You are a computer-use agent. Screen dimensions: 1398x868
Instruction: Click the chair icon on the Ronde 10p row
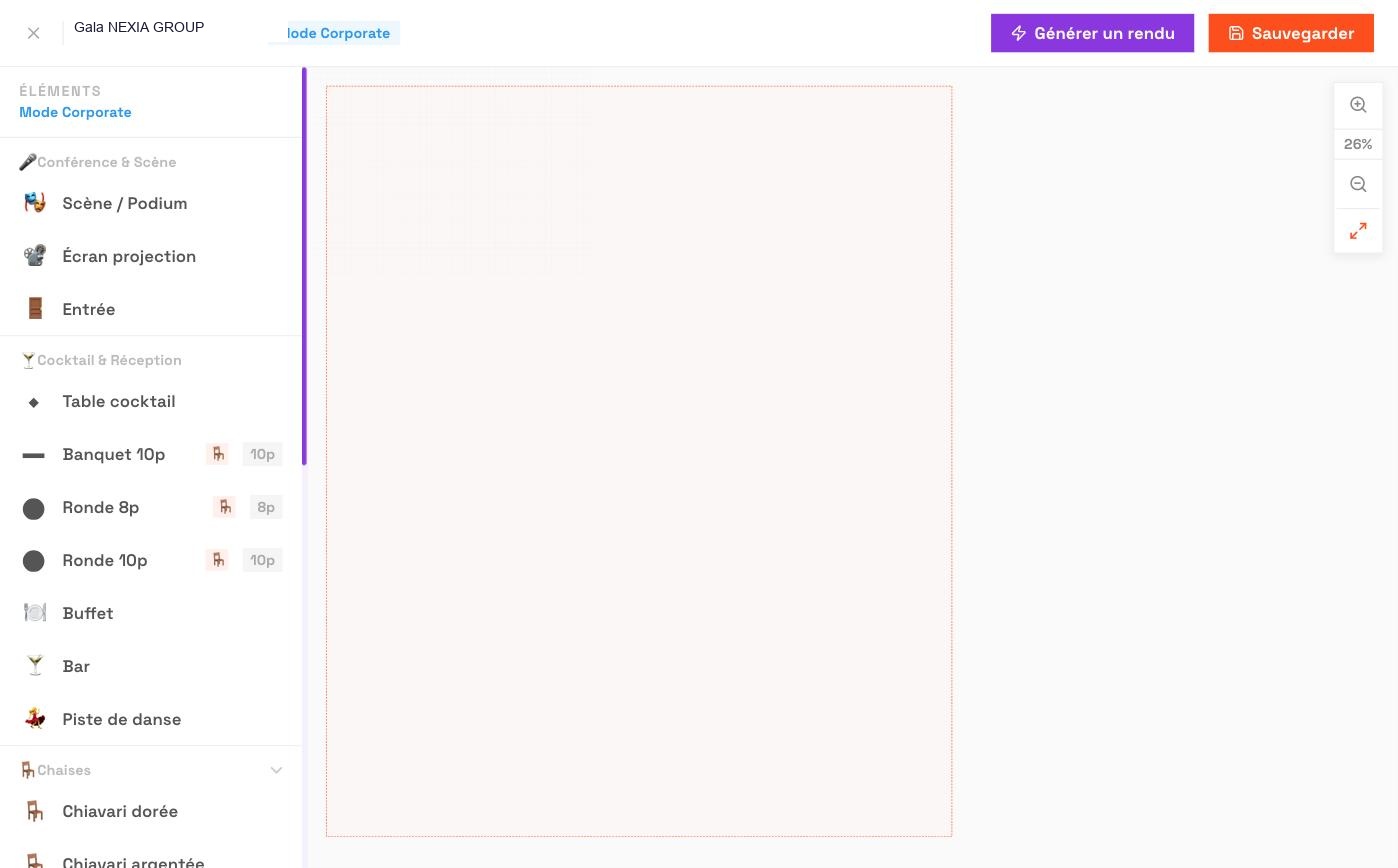pyautogui.click(x=217, y=560)
